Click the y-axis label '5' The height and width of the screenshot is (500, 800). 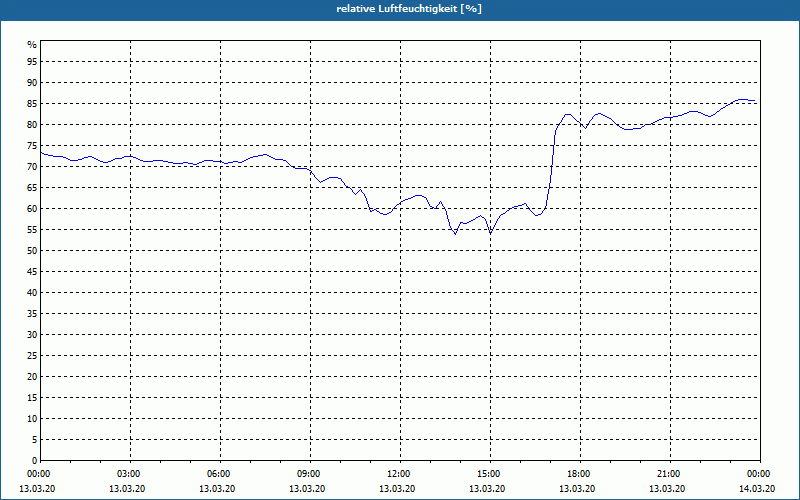[x=35, y=440]
